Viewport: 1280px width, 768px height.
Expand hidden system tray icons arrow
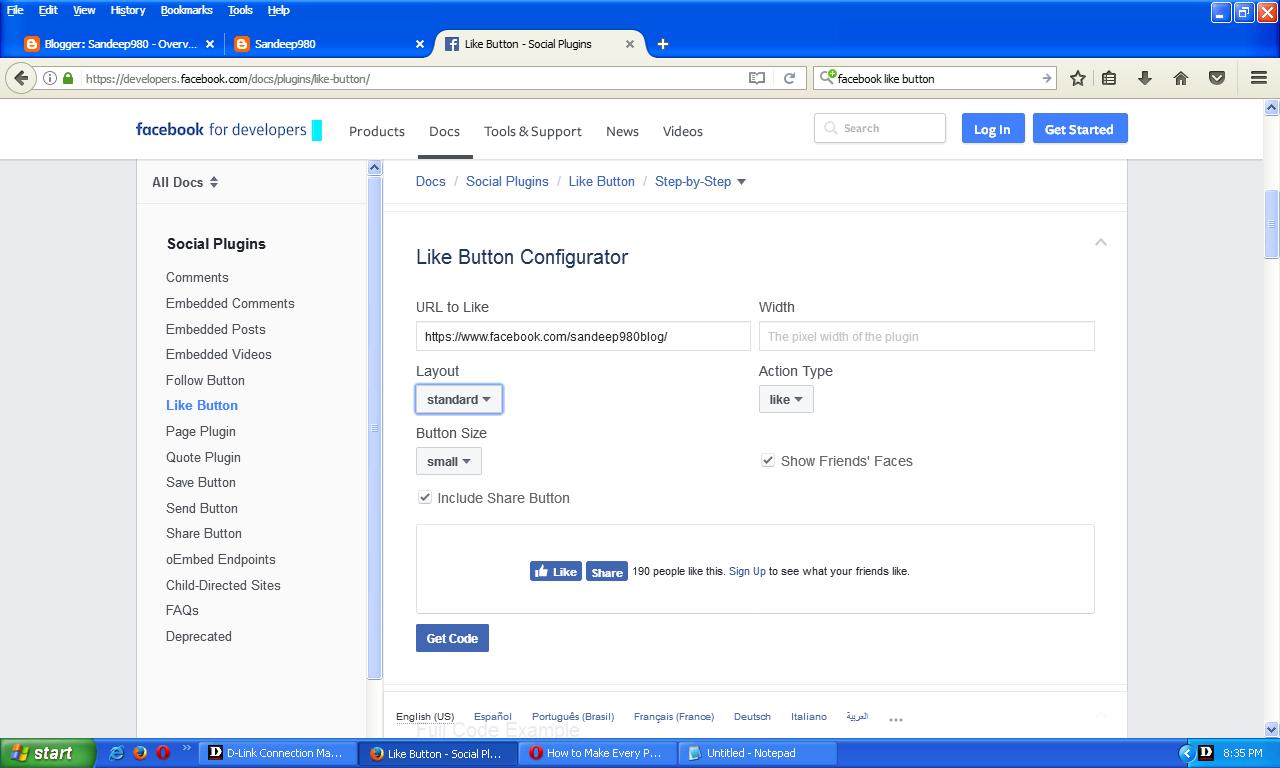tap(1186, 753)
